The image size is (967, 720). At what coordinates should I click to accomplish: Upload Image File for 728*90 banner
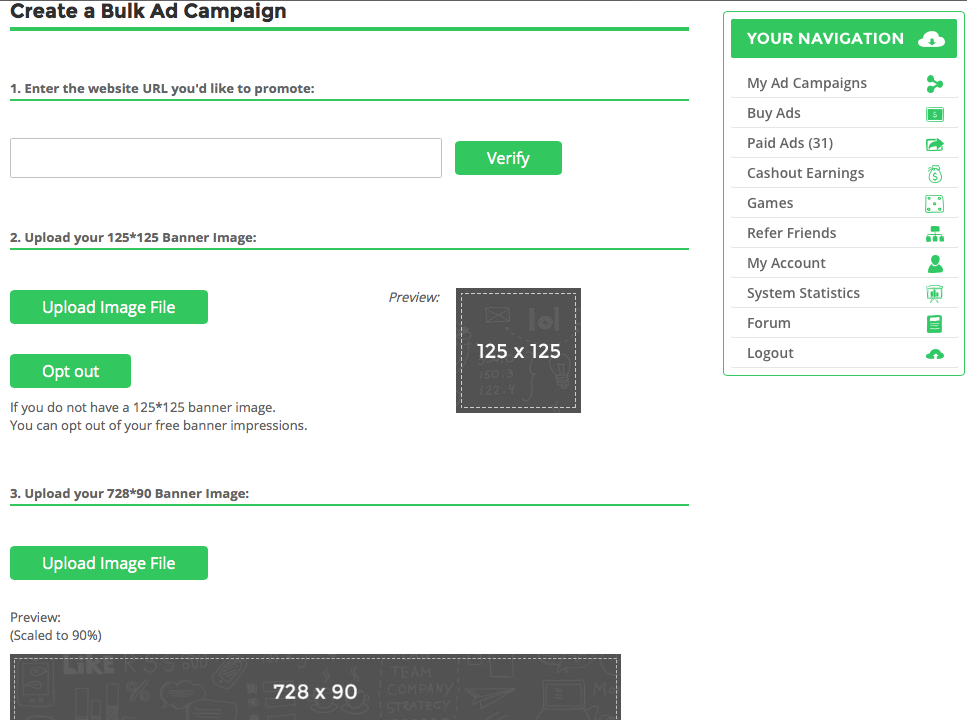point(109,563)
